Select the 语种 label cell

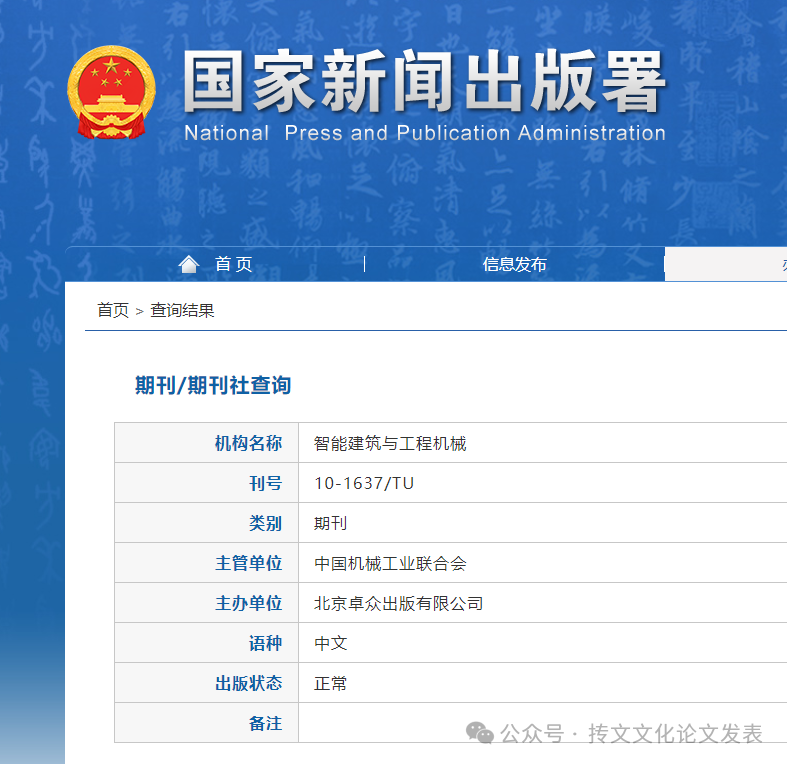207,643
